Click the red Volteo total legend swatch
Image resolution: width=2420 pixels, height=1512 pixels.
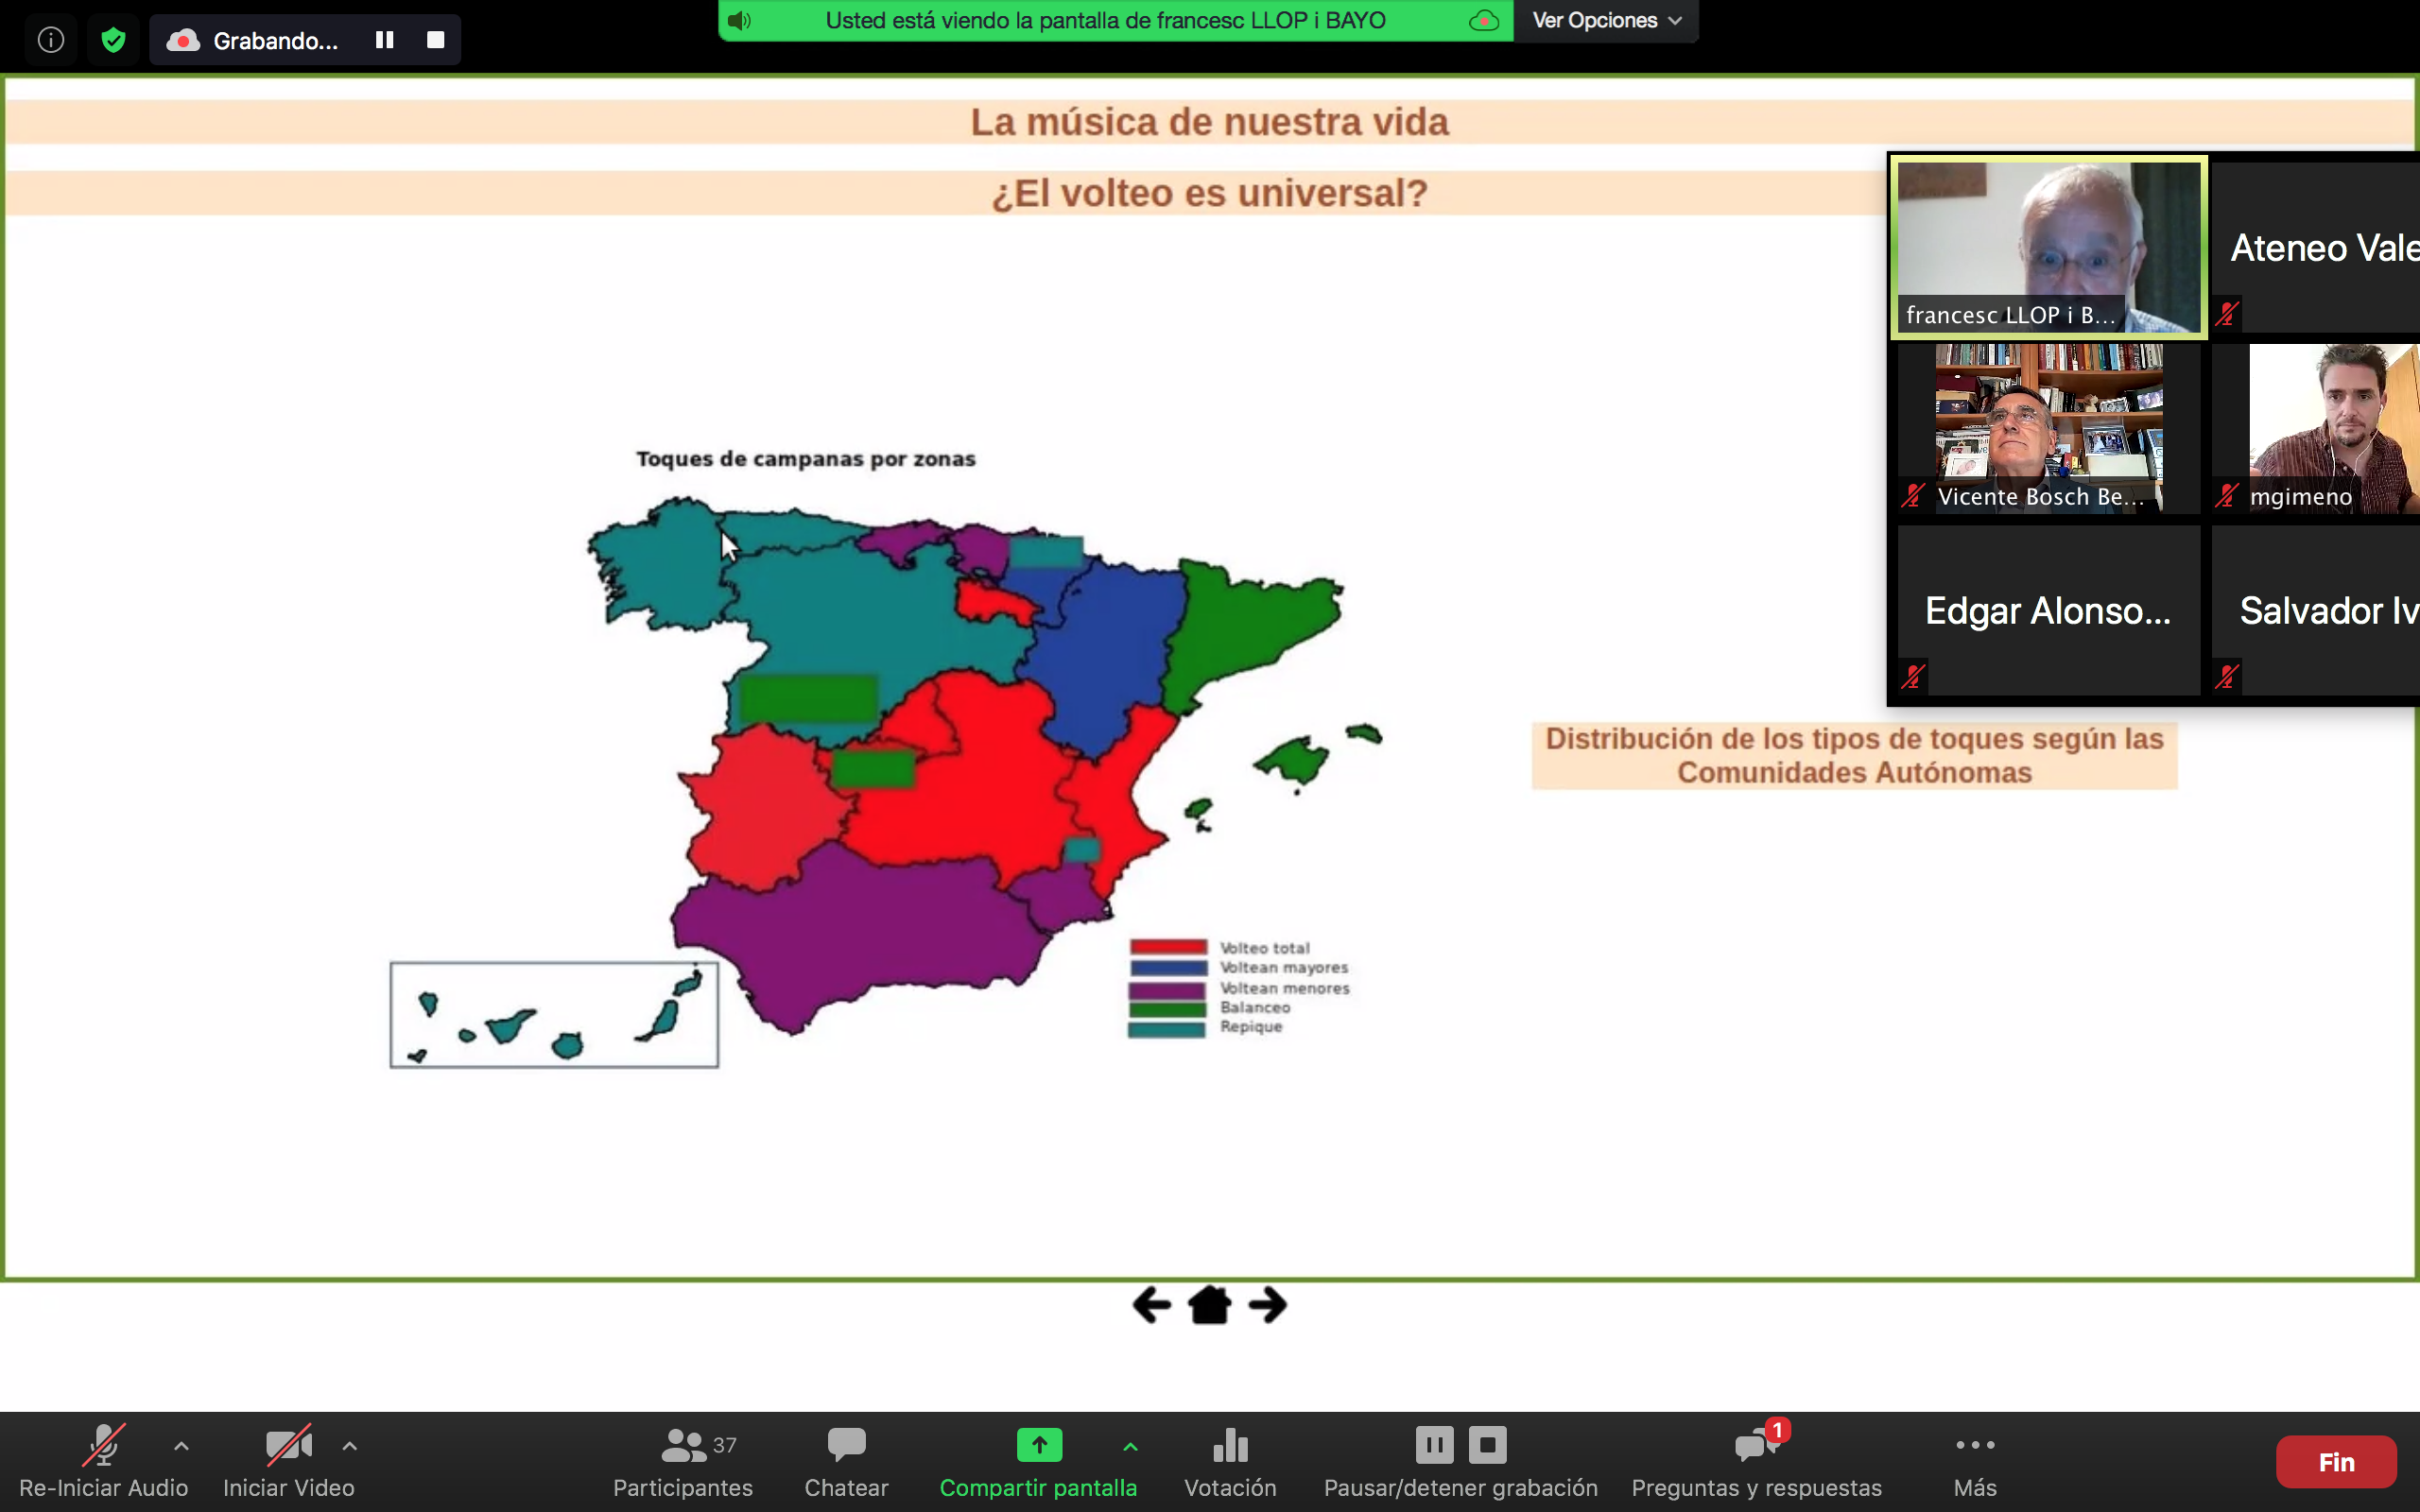(1168, 947)
